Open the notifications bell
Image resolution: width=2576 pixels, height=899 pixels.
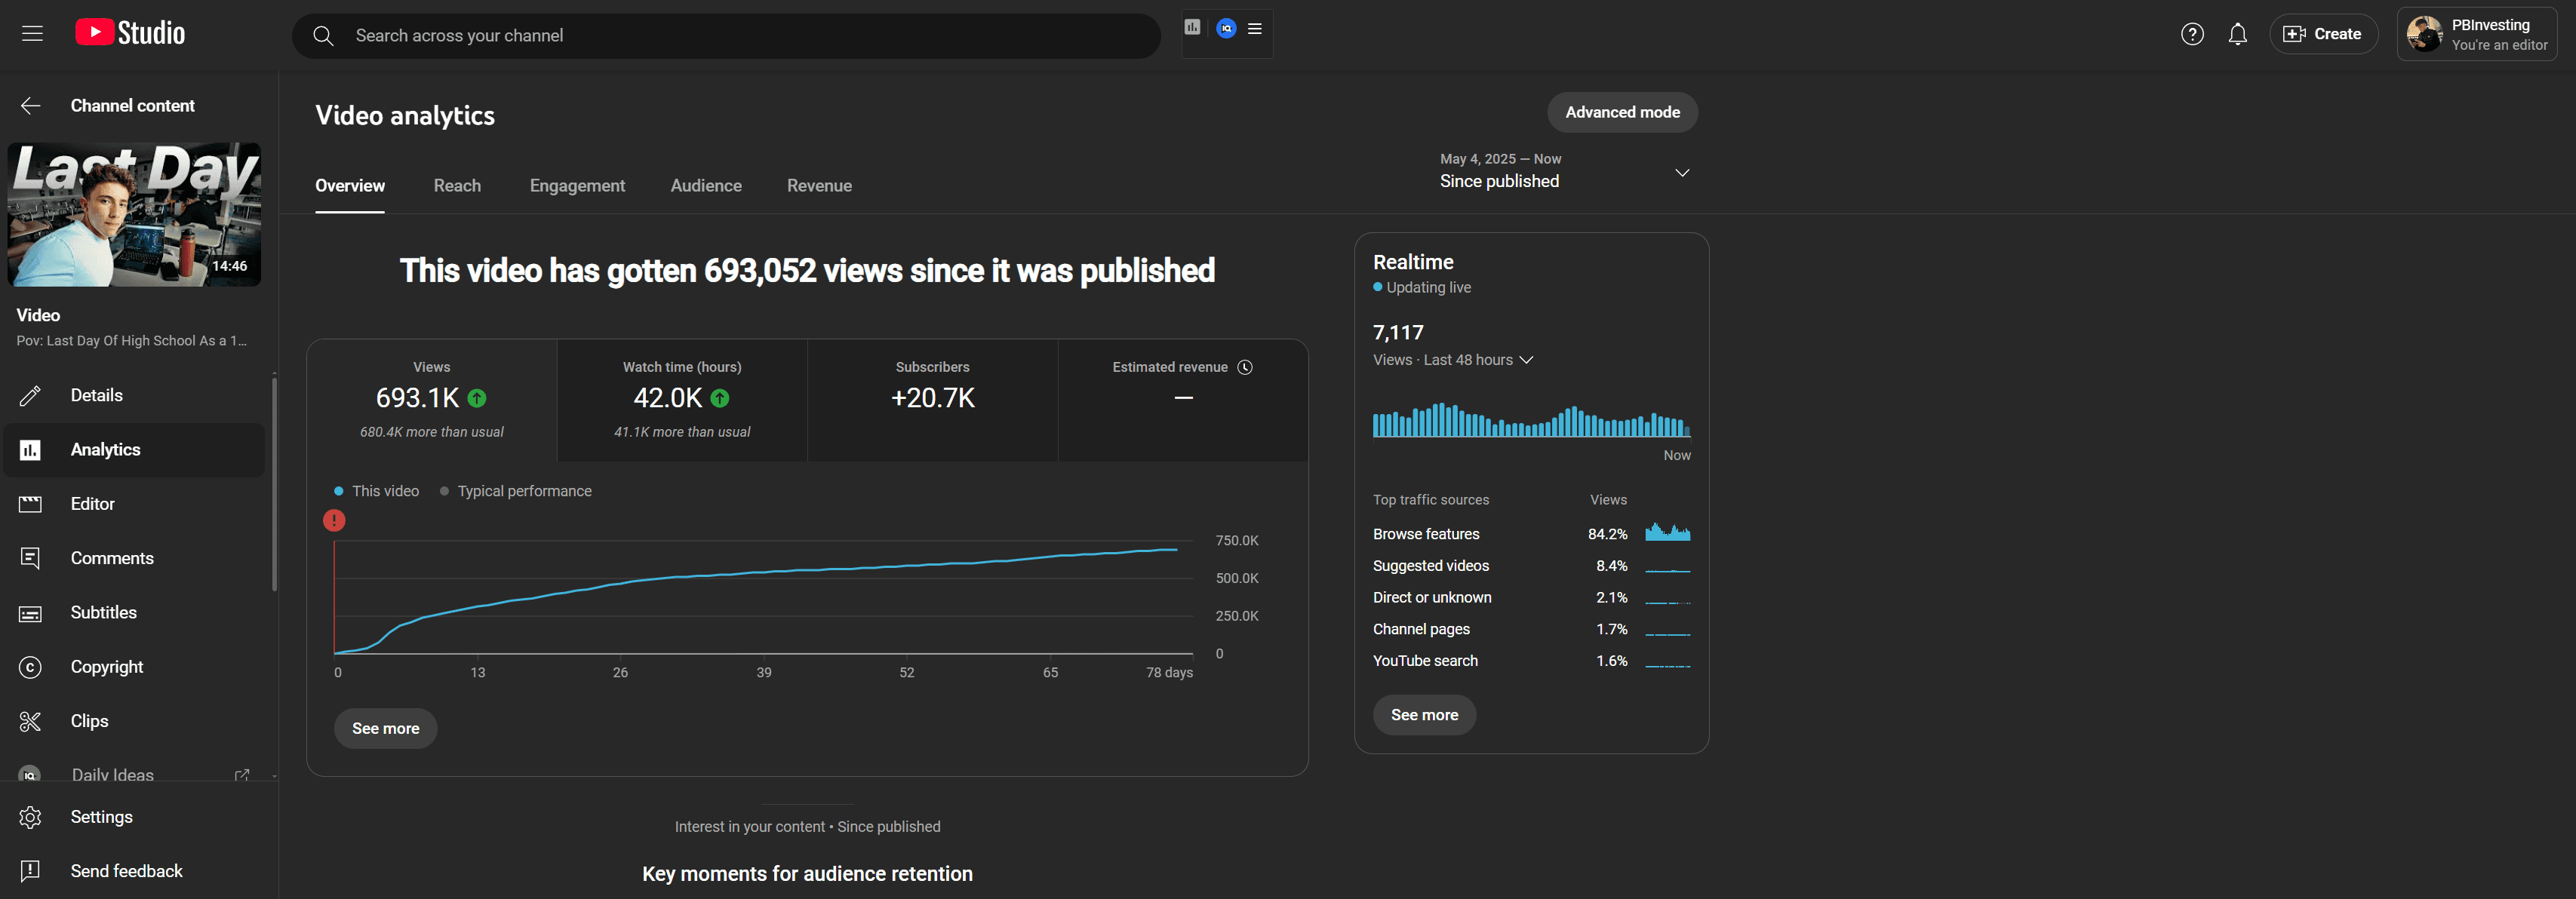2237,34
